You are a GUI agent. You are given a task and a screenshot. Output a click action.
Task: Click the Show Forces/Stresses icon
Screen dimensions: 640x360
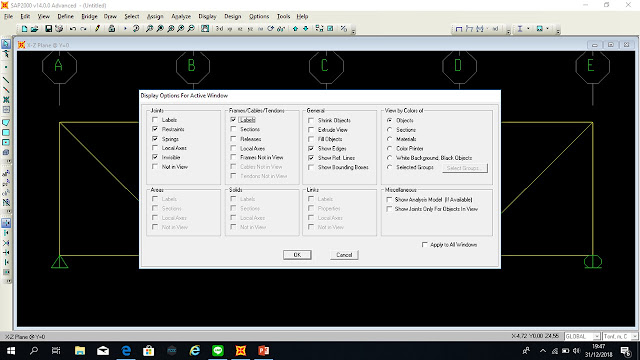(x=480, y=29)
